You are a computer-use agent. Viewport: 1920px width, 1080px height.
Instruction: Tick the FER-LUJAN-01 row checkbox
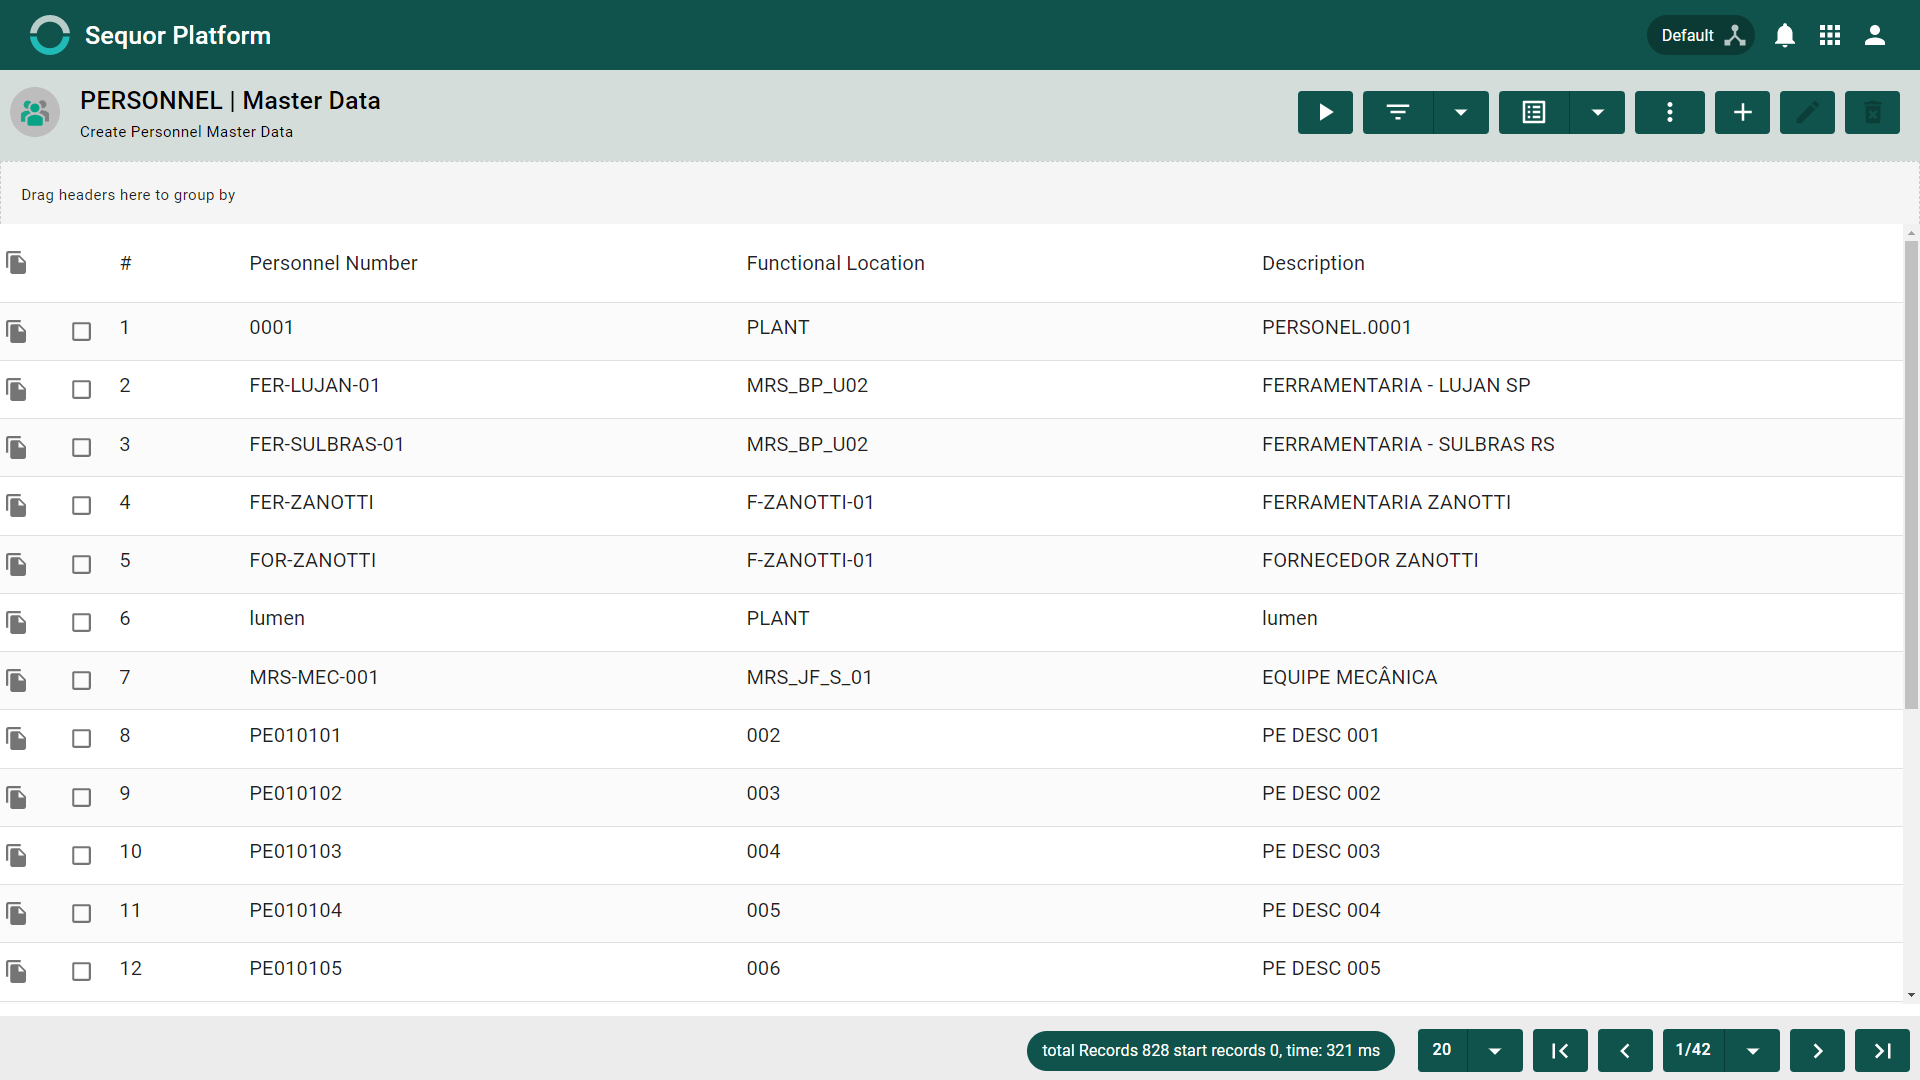point(82,389)
